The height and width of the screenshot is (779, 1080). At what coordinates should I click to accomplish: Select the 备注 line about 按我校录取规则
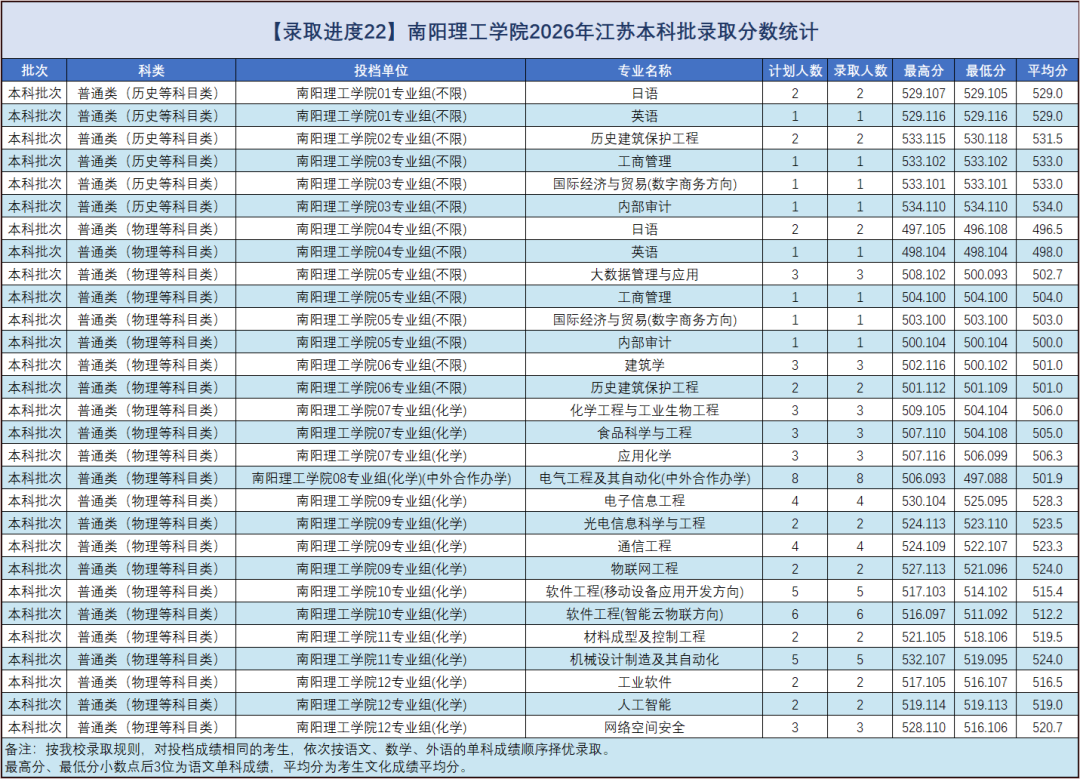pyautogui.click(x=308, y=749)
